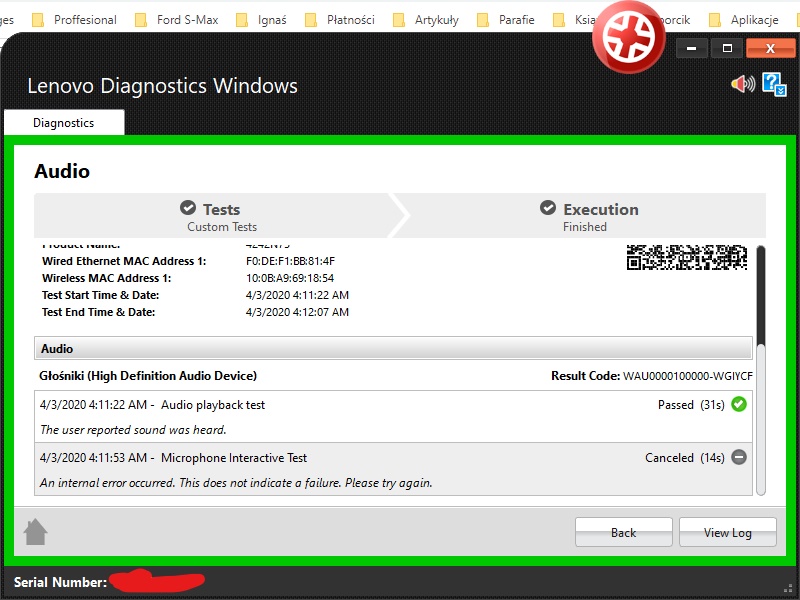
Task: Click the Test Start Time value
Action: [x=297, y=295]
